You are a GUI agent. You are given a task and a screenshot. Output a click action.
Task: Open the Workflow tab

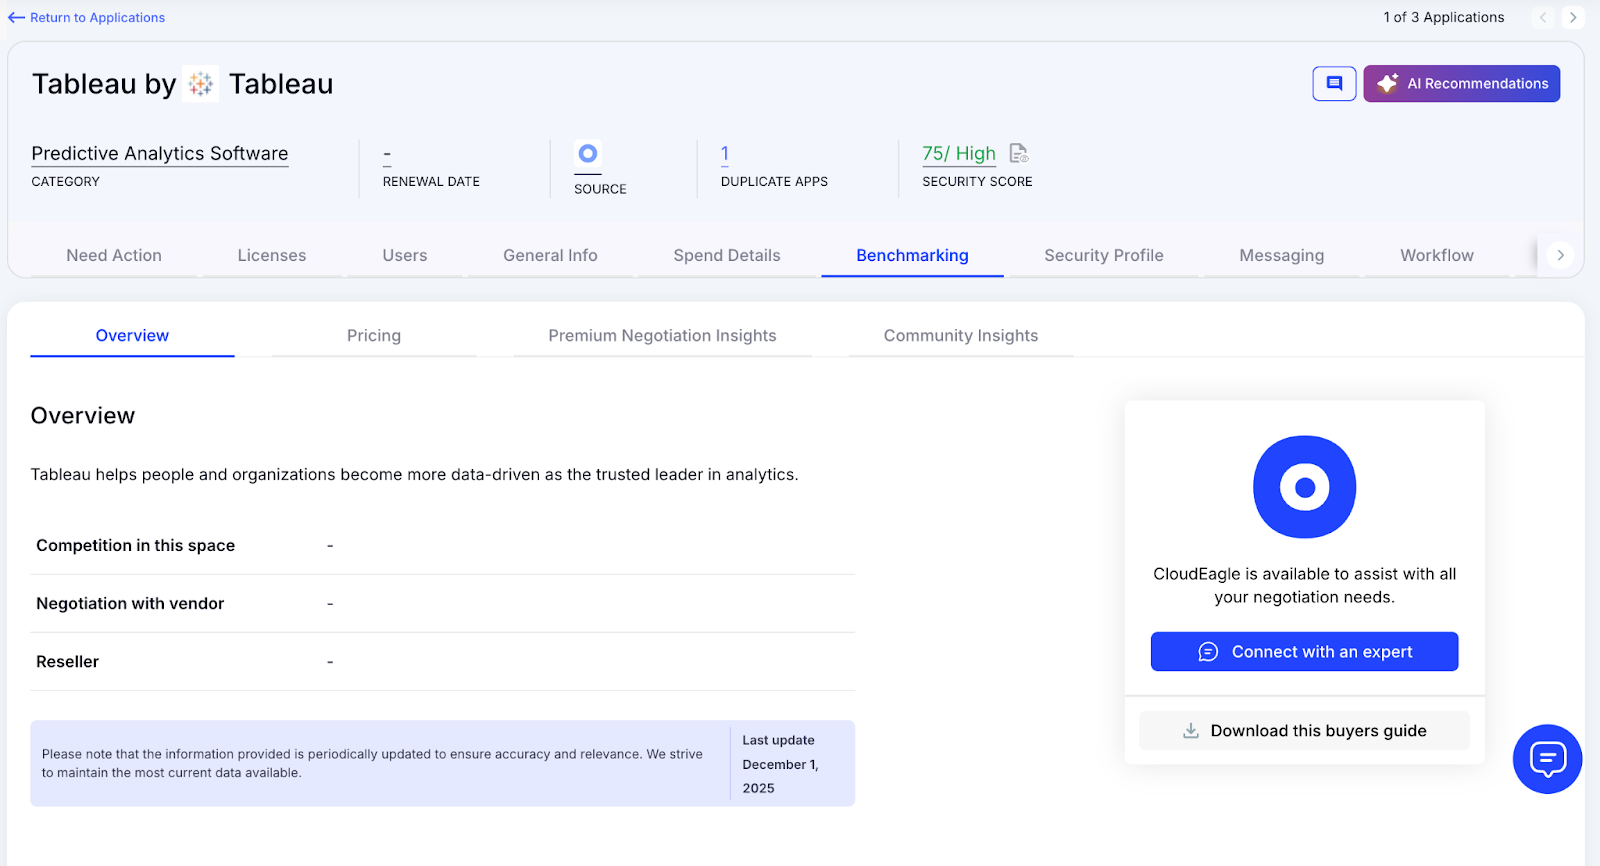tap(1437, 255)
